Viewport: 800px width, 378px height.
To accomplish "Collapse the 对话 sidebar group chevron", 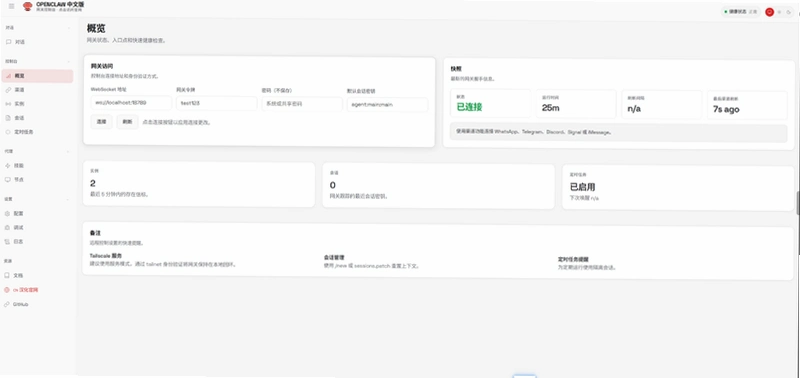I will click(x=69, y=28).
